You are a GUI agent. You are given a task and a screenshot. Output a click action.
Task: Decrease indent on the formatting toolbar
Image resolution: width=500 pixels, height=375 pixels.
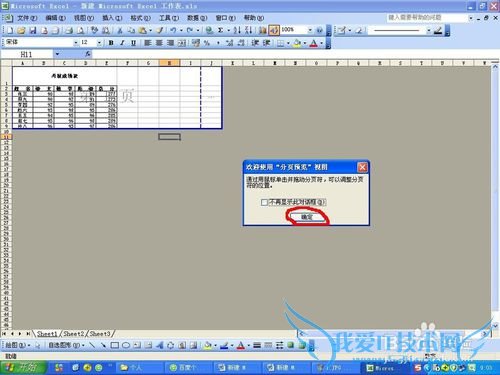(255, 43)
